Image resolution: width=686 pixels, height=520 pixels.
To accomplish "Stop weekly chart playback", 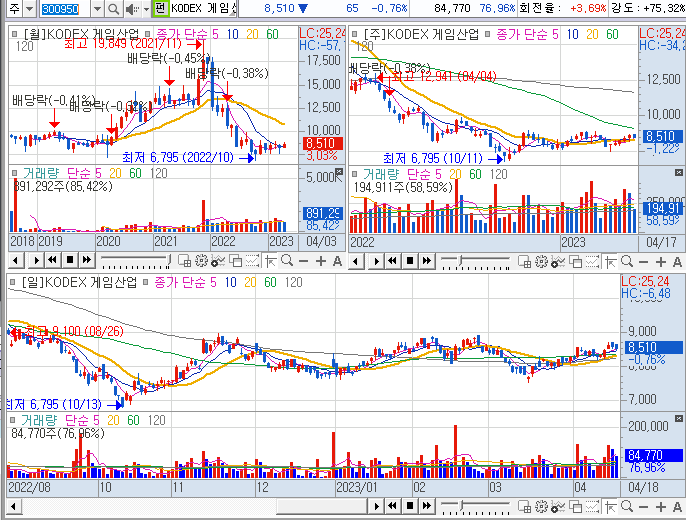I will click(410, 261).
